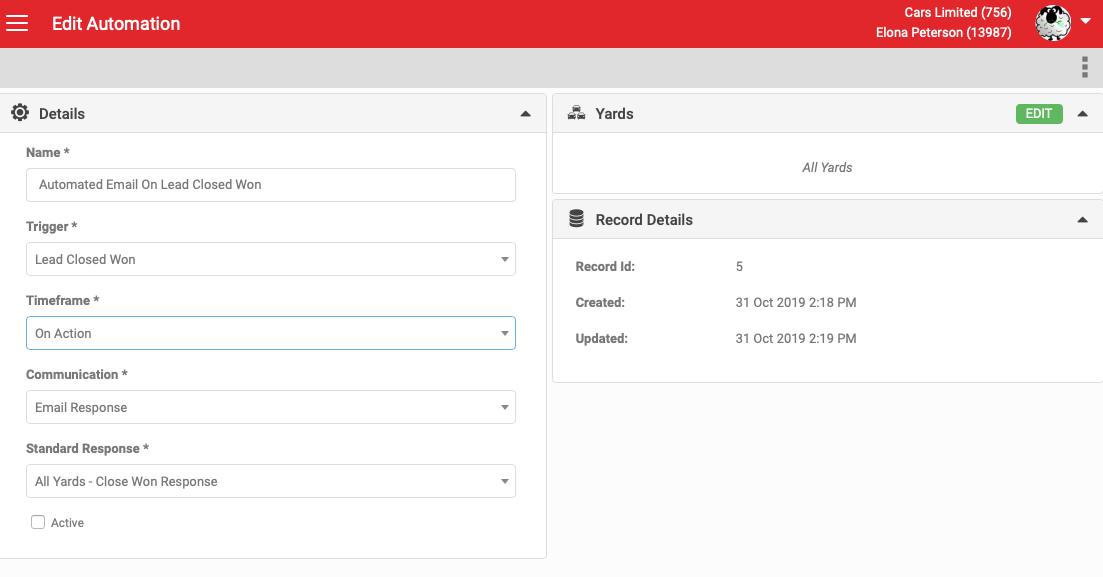
Task: Click the Details panel heading text
Action: point(62,114)
